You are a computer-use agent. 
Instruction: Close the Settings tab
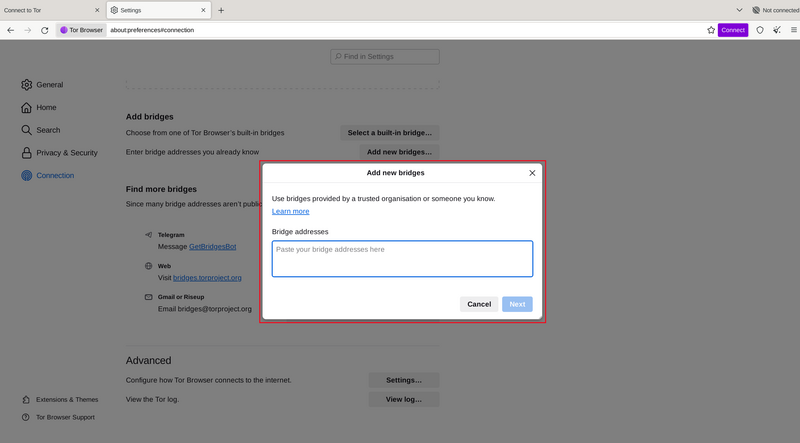tap(202, 10)
